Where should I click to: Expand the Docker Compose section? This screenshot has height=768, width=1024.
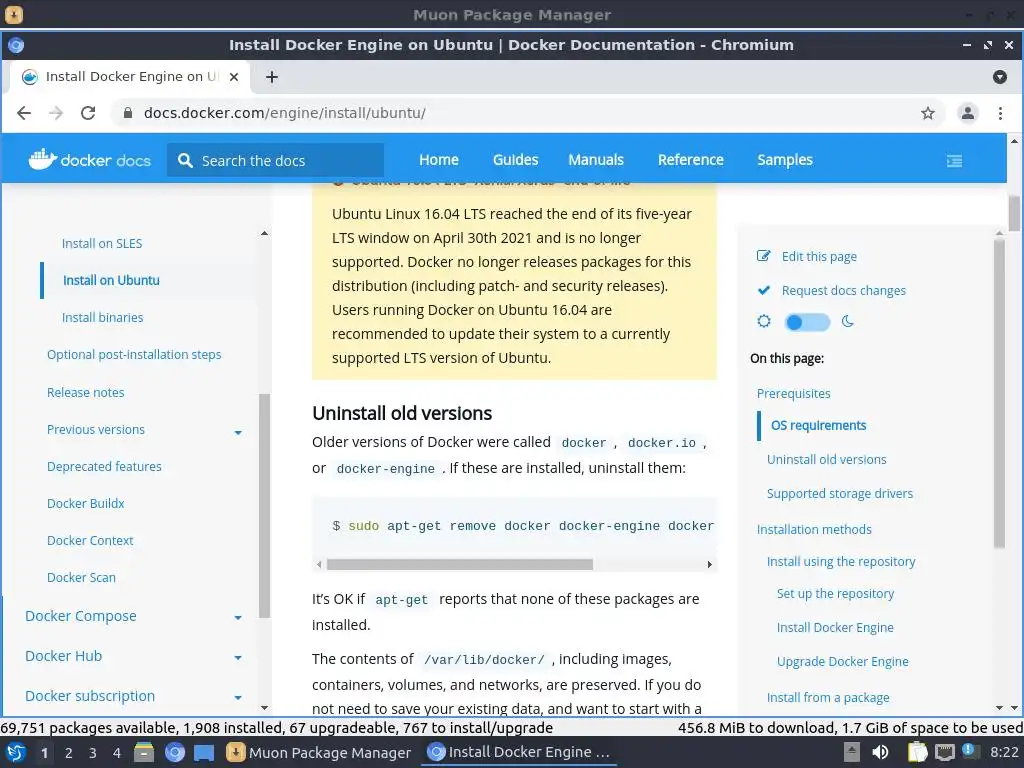(x=238, y=618)
